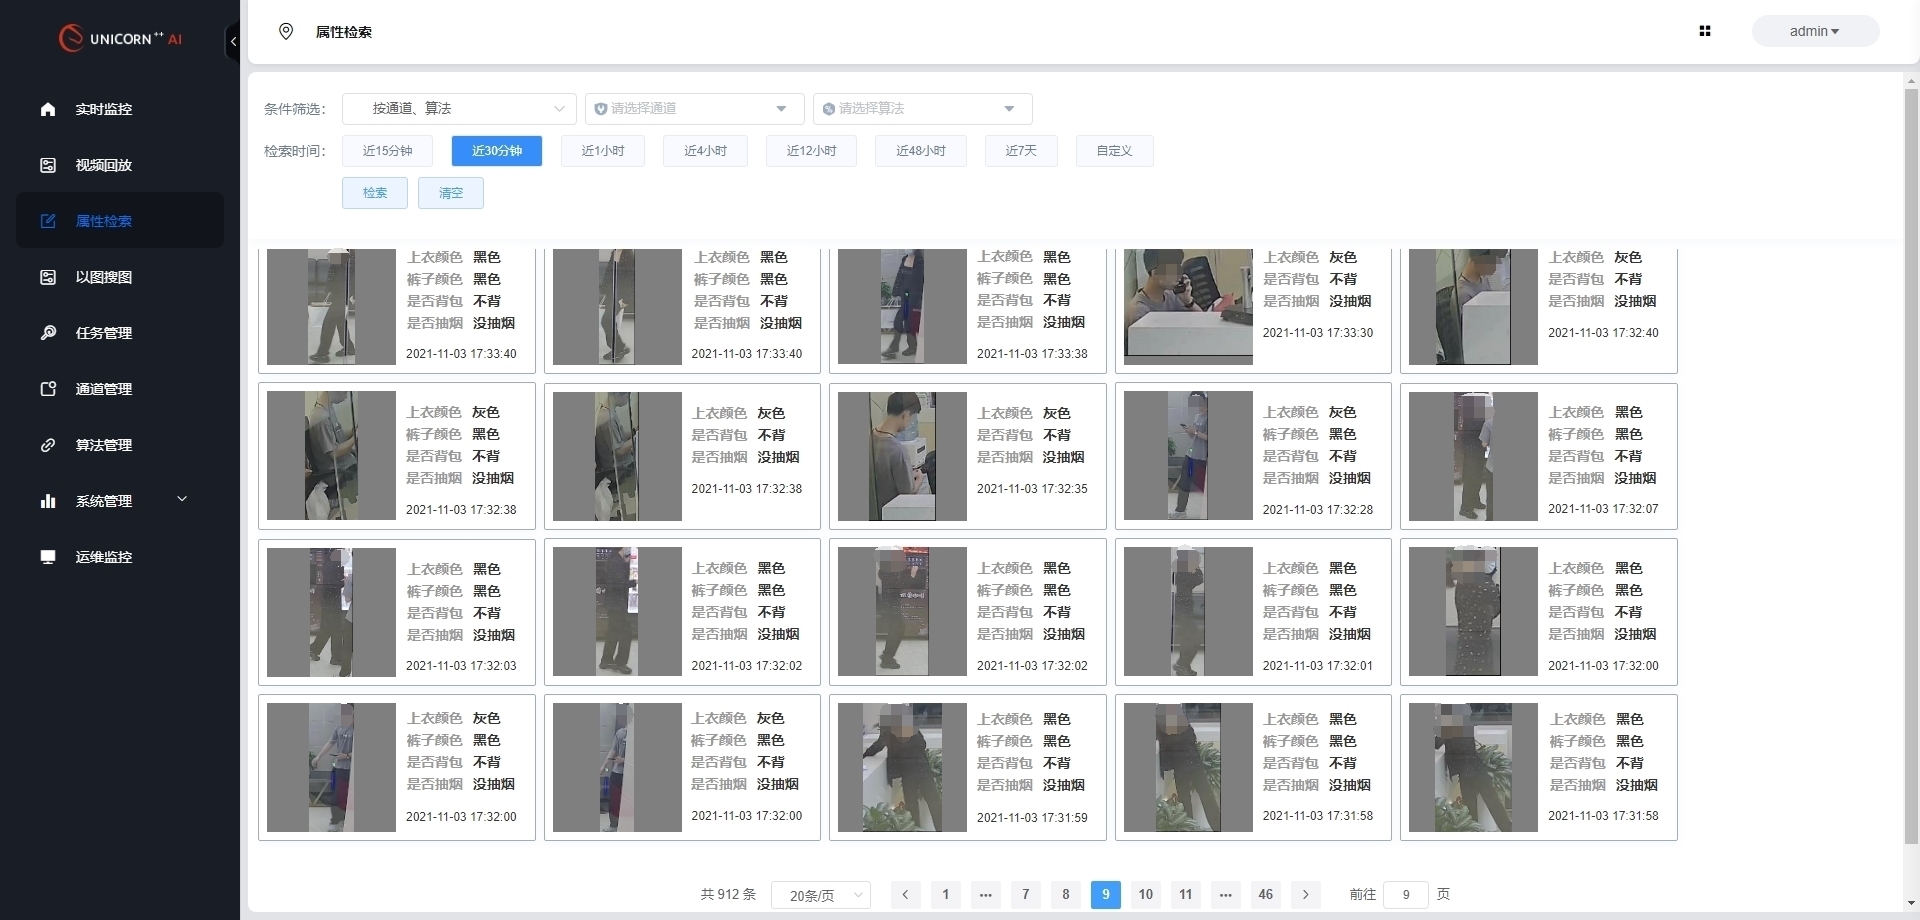
Task: Collapse the sidebar with the arrow handle
Action: [x=233, y=41]
